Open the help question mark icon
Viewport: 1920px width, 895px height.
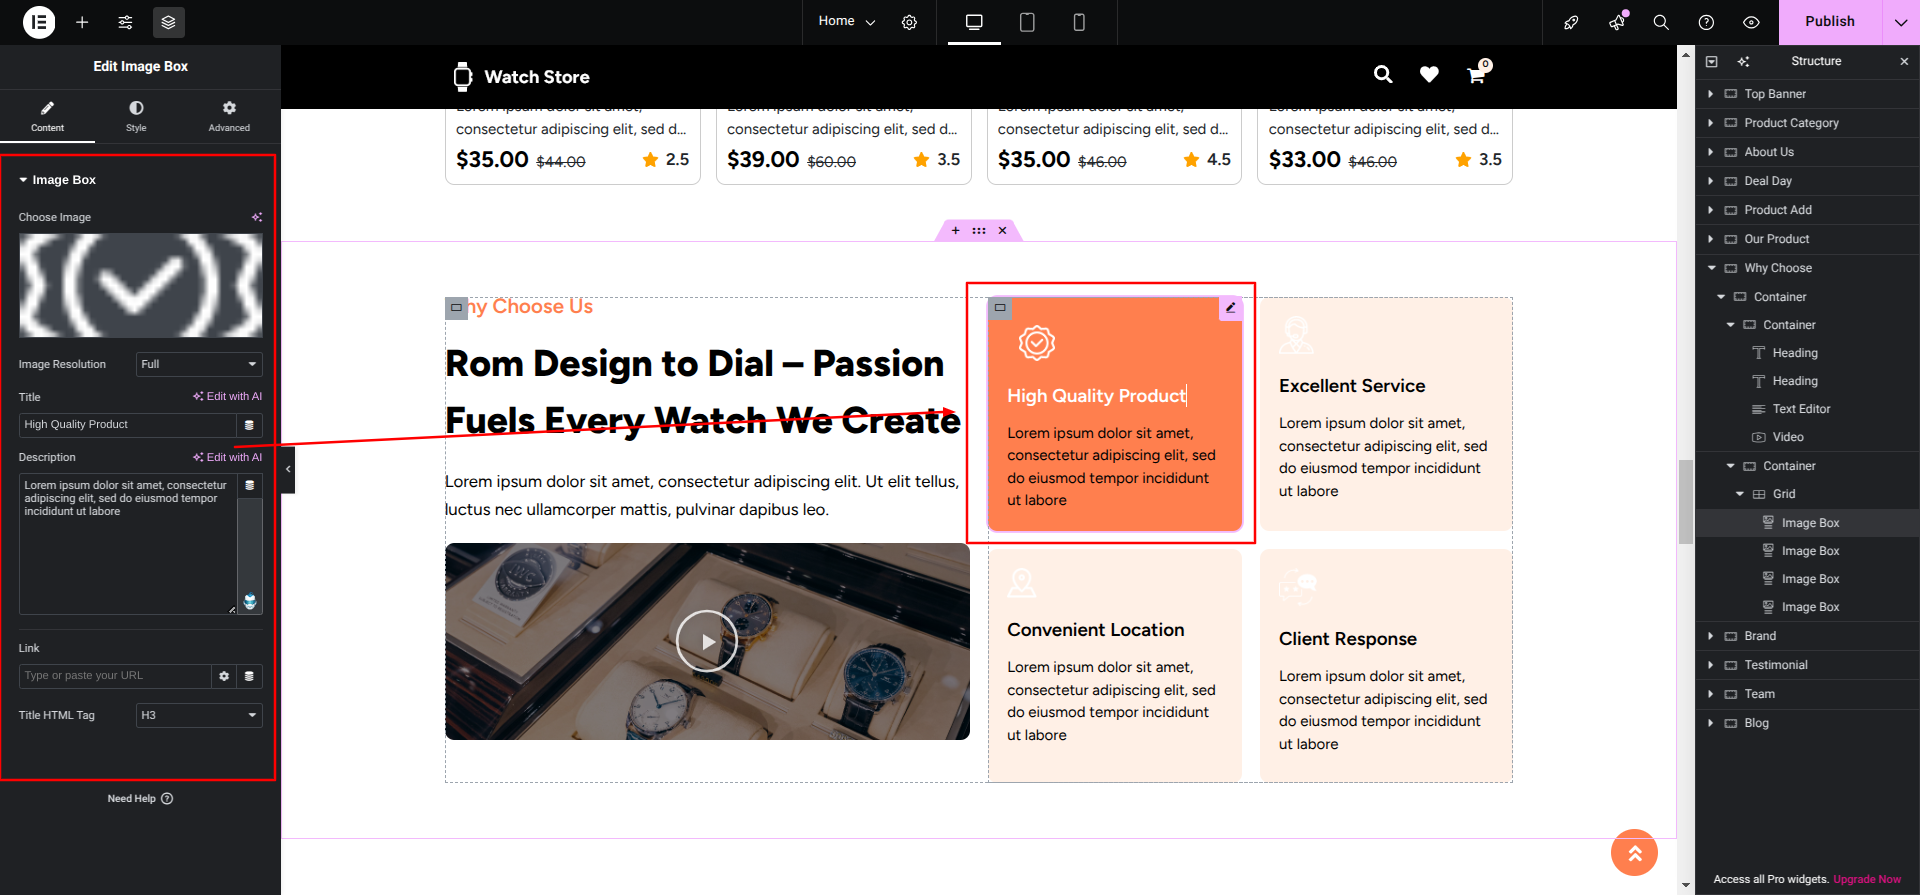(x=1706, y=22)
